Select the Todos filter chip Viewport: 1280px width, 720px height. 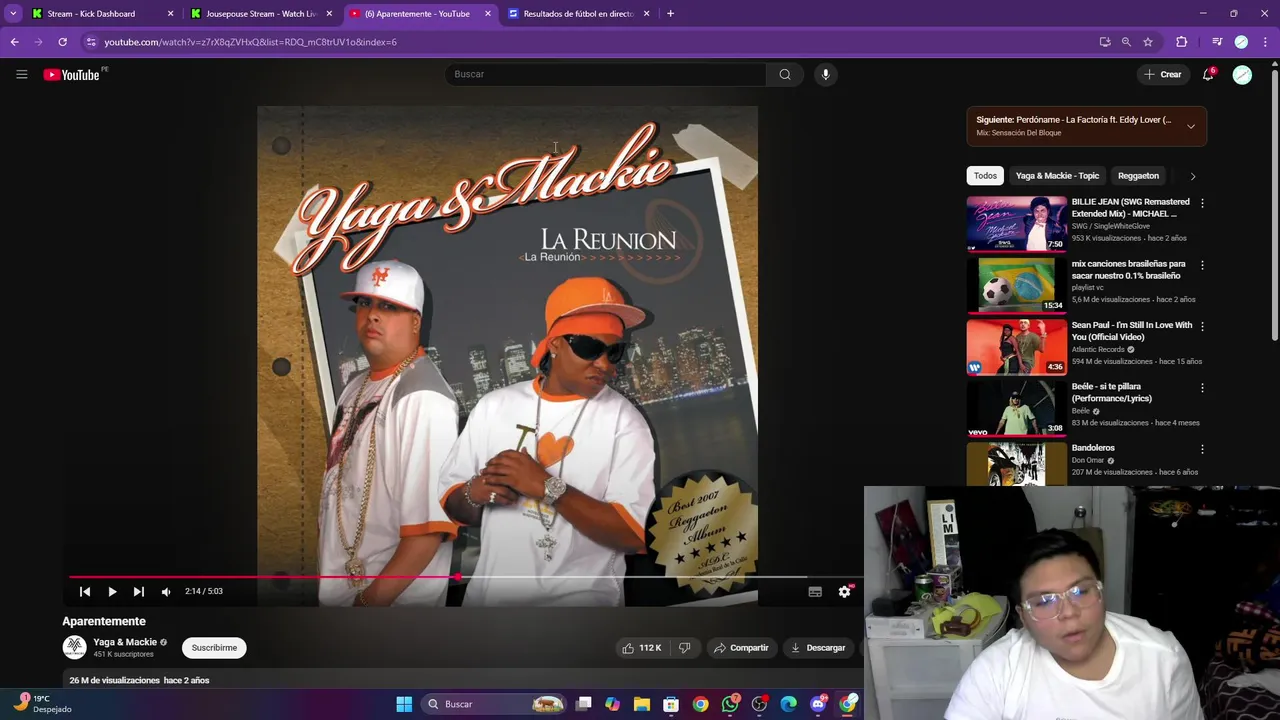985,176
